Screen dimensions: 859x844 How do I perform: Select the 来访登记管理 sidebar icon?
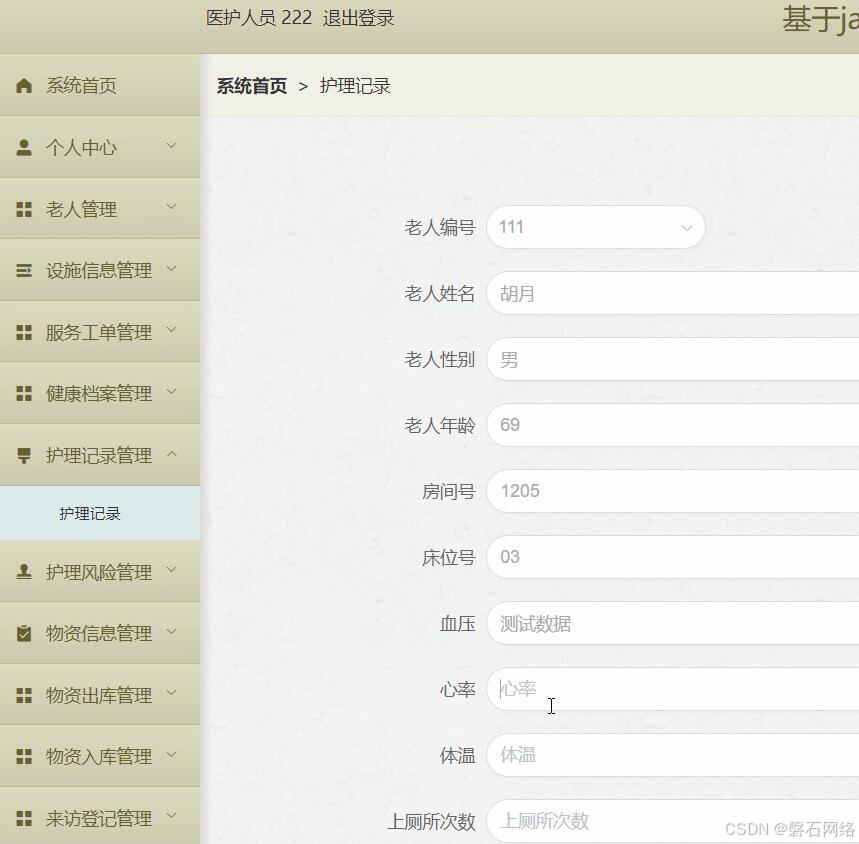22,817
